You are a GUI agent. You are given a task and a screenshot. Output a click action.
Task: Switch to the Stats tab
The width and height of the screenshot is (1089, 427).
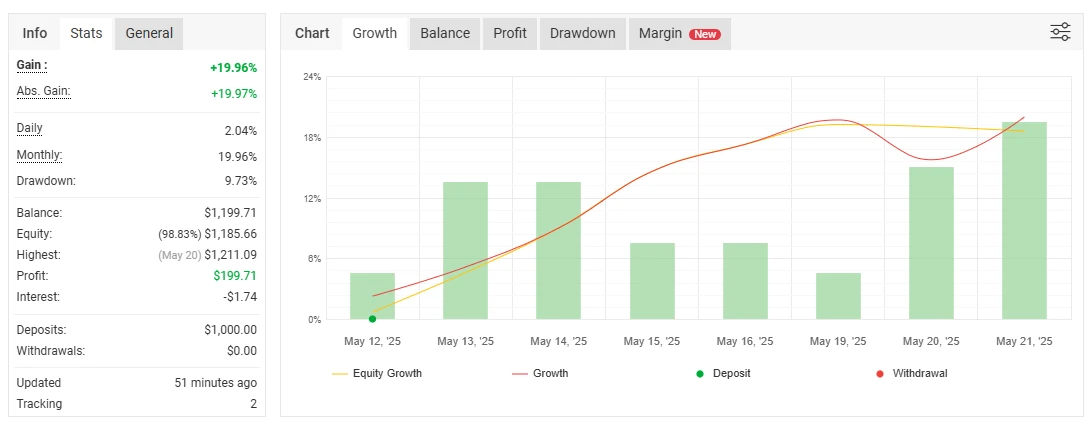pyautogui.click(x=86, y=33)
